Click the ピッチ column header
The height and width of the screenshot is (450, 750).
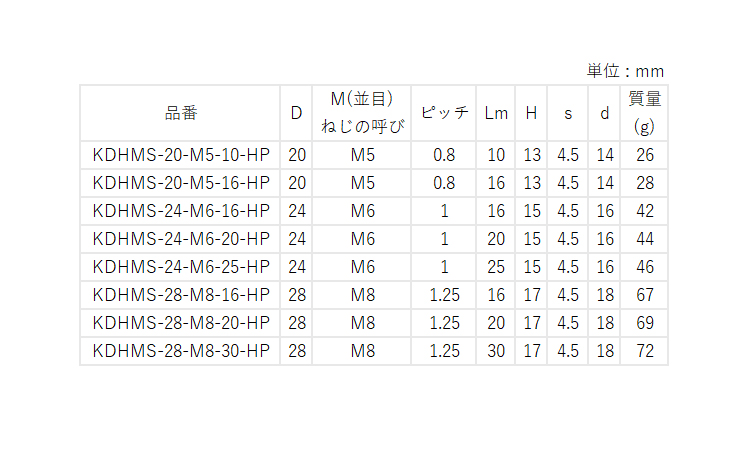click(444, 113)
